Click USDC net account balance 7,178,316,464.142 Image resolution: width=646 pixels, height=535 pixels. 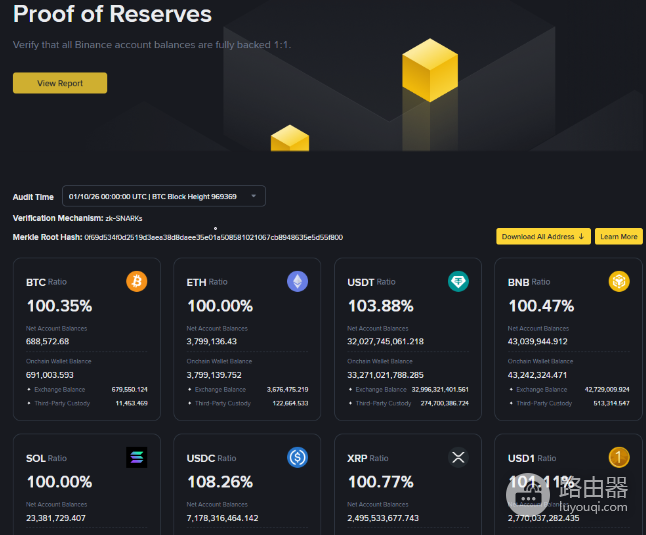222,518
